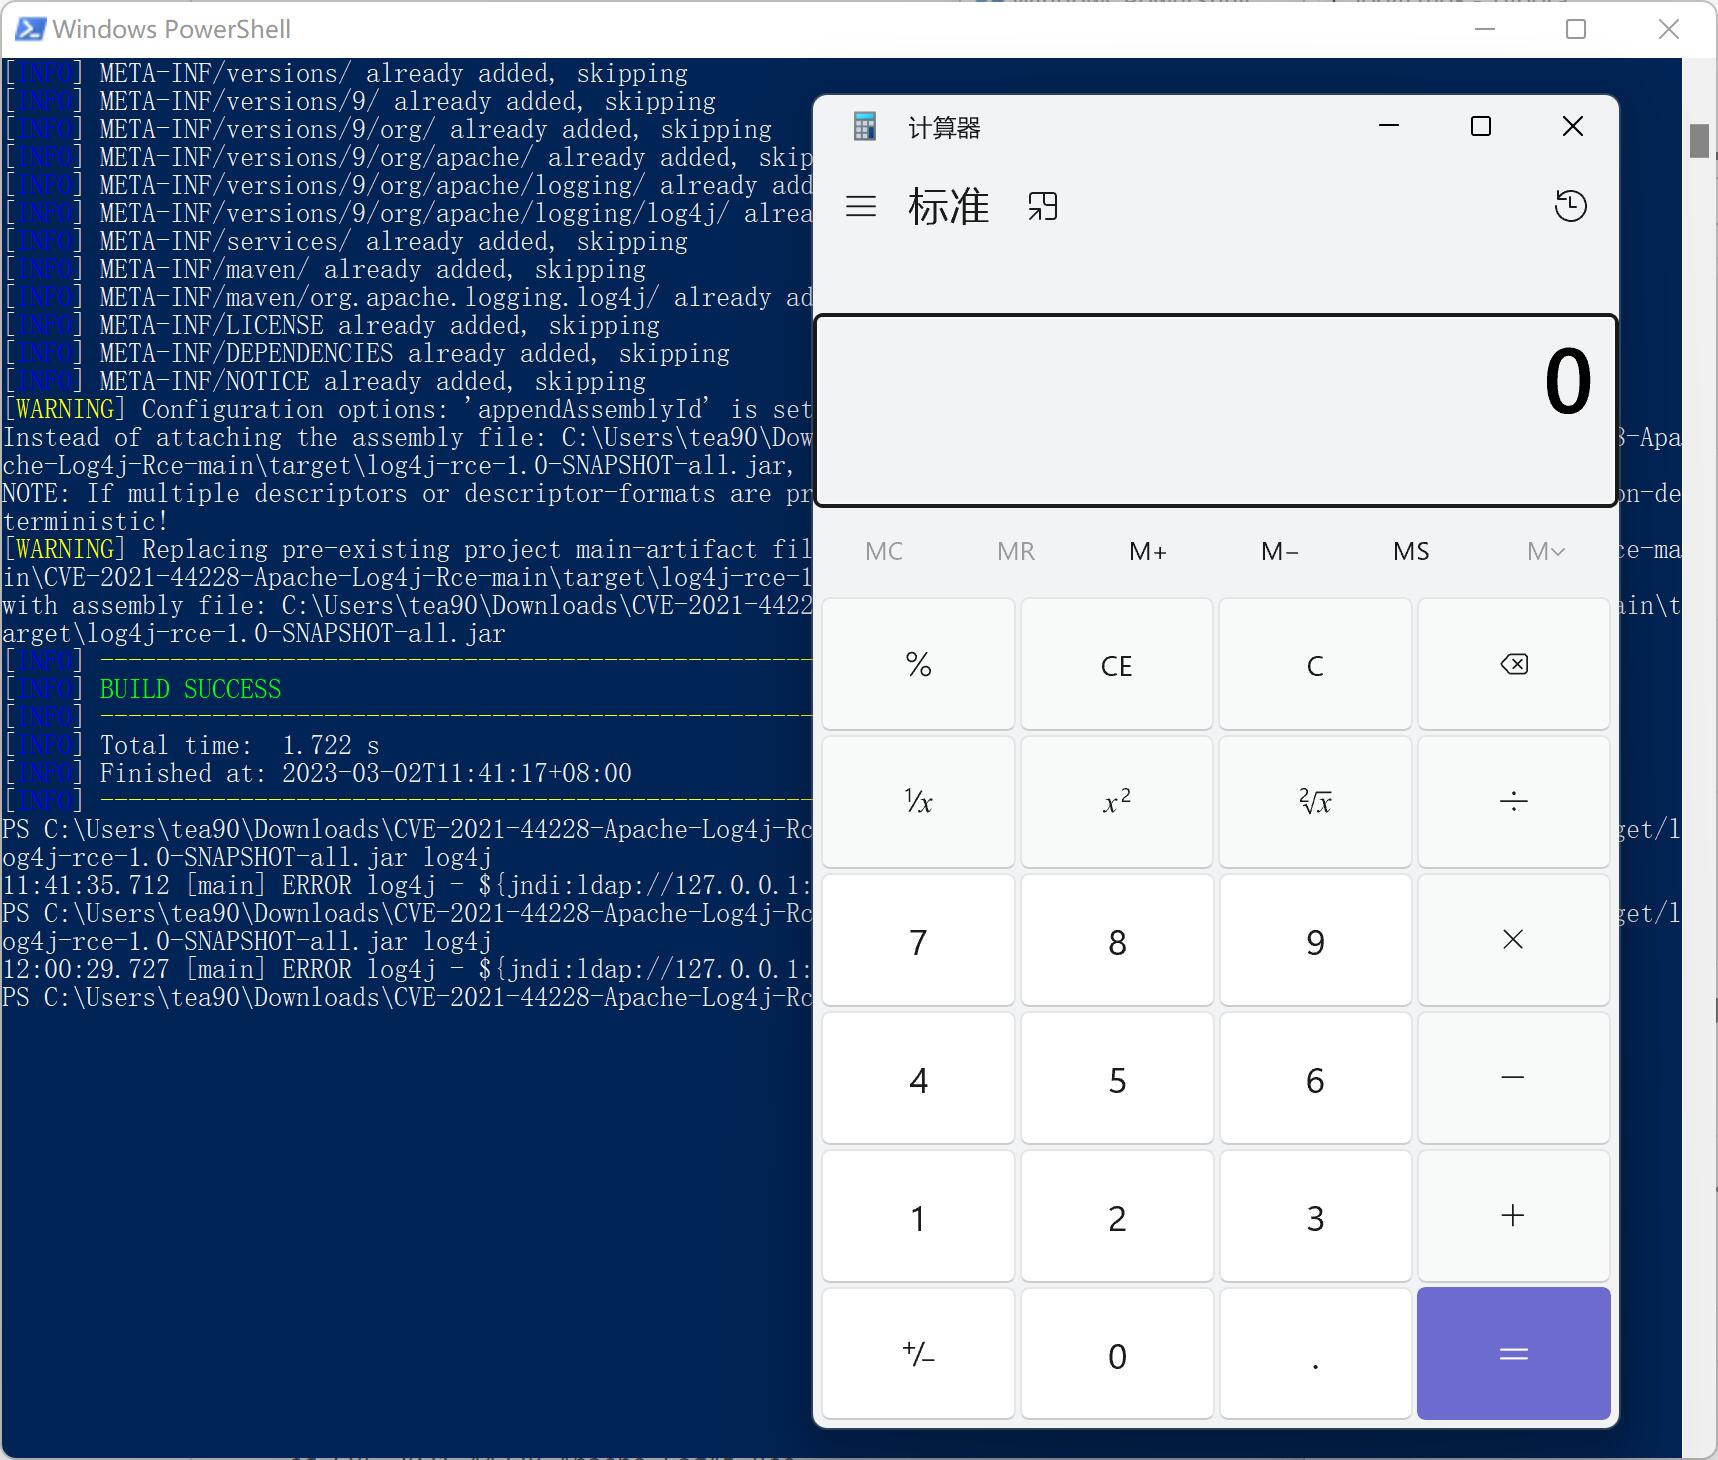Minimize the Windows PowerShell window
Image resolution: width=1718 pixels, height=1460 pixels.
coord(1485,29)
